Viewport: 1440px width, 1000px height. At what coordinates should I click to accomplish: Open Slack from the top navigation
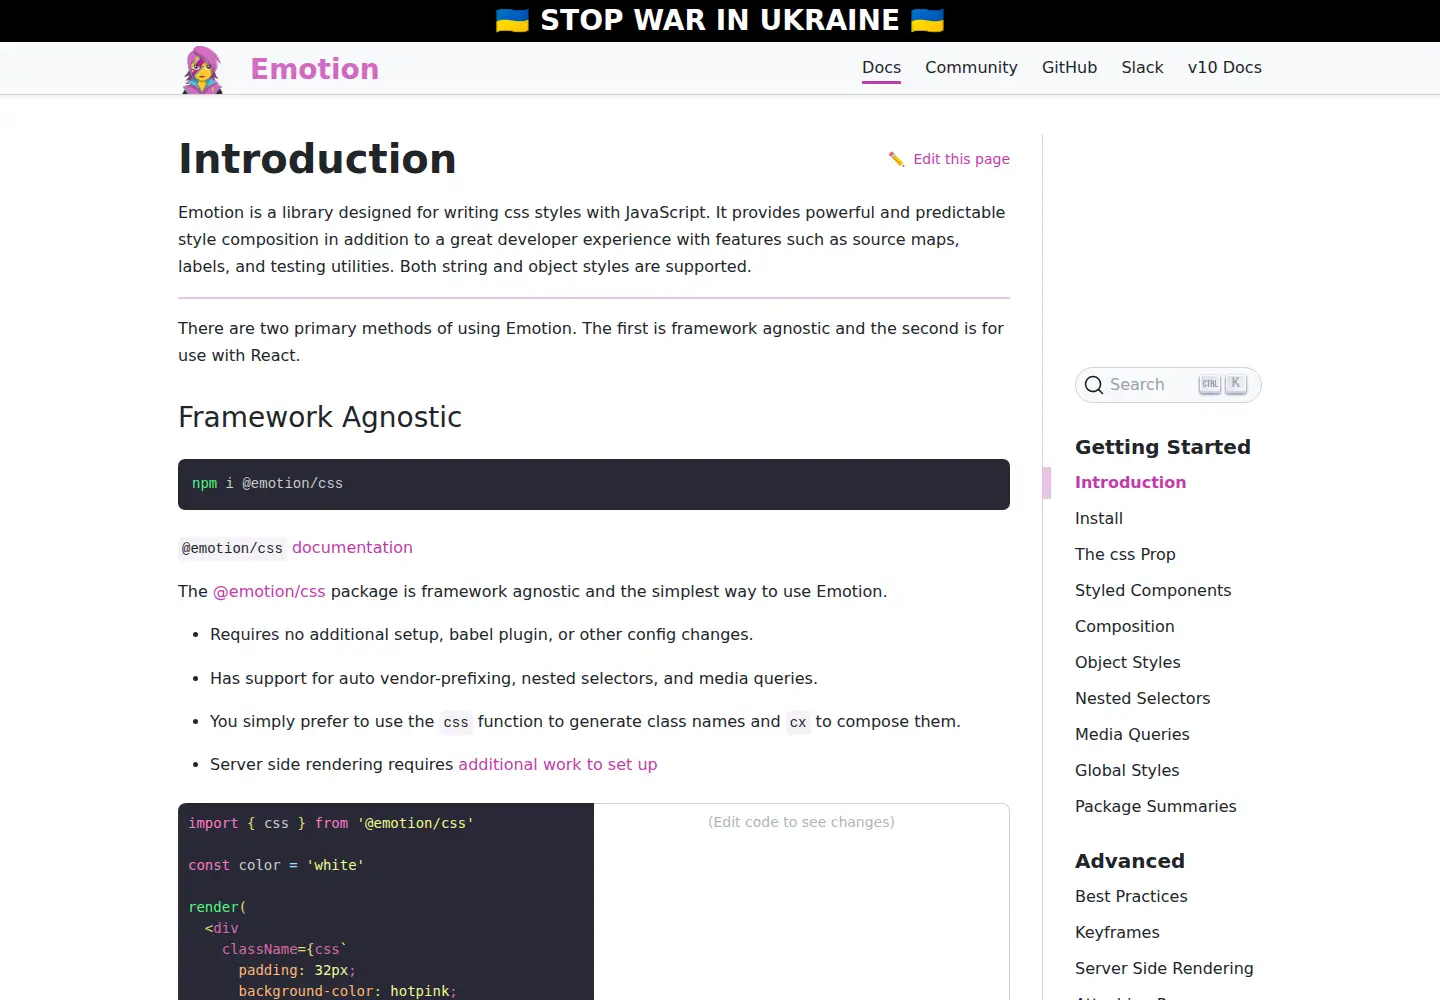coord(1142,68)
